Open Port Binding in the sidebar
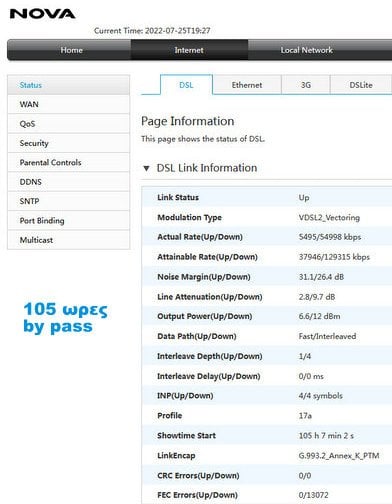The image size is (392, 504). click(68, 220)
